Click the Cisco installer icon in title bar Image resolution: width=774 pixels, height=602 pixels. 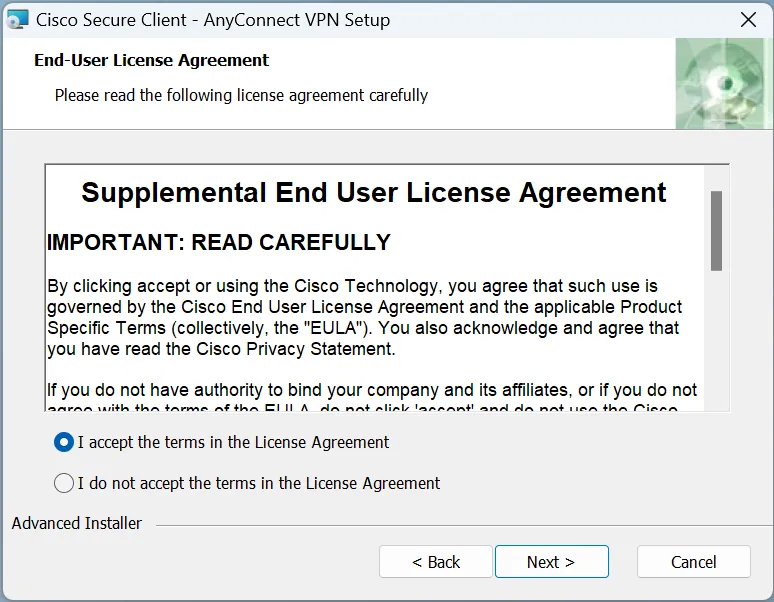coord(18,20)
